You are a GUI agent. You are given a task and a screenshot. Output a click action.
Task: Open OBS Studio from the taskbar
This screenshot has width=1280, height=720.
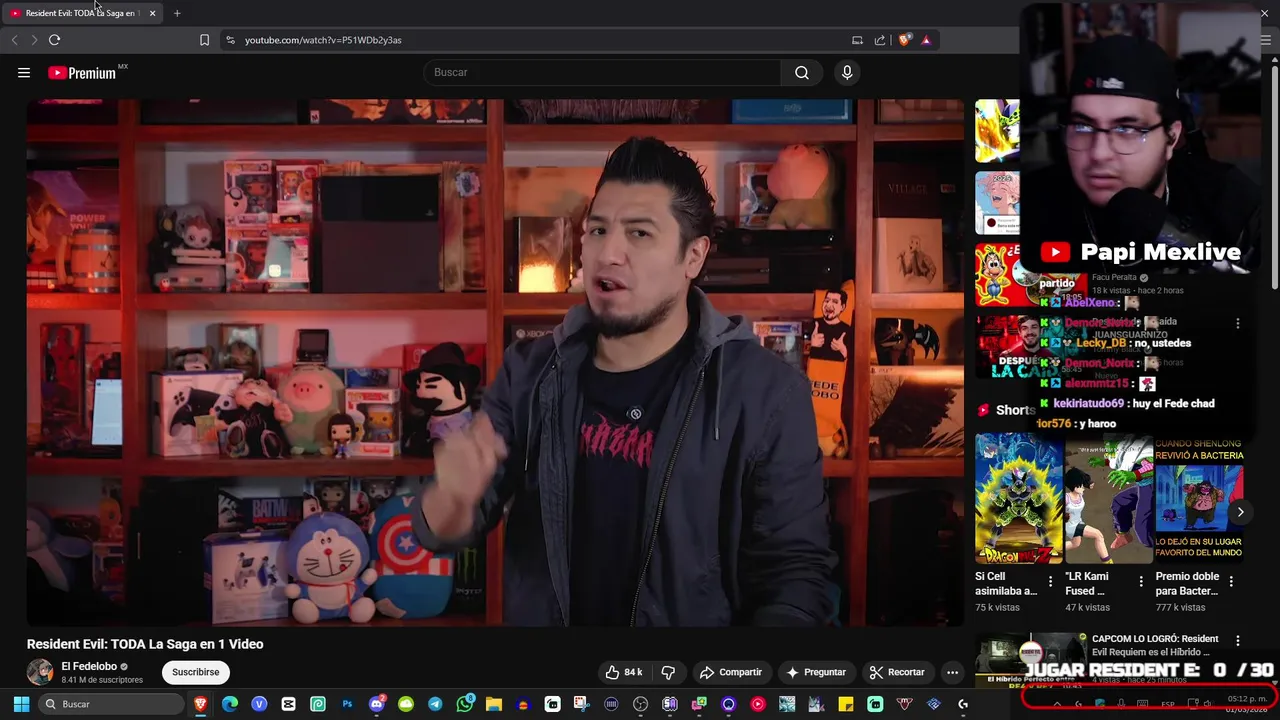(641, 704)
